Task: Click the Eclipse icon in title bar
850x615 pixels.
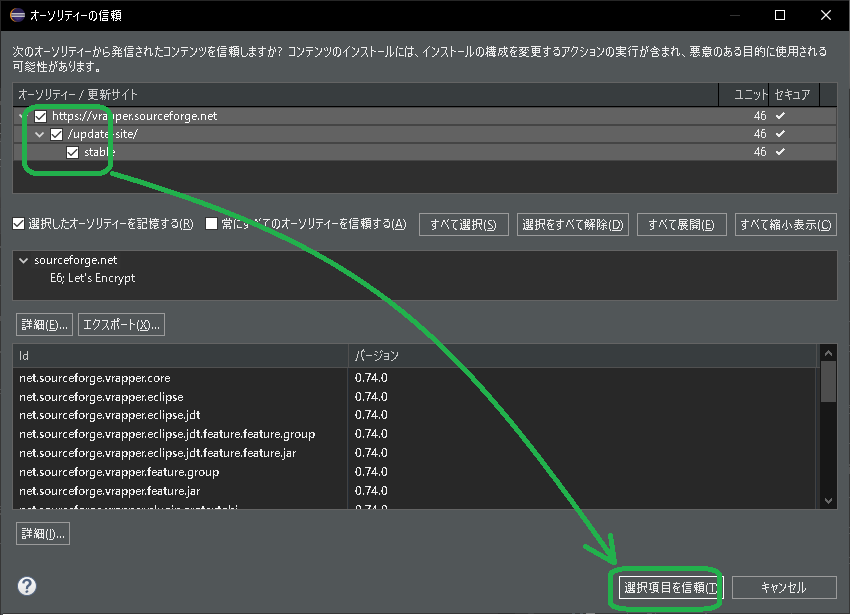Action: (x=17, y=15)
